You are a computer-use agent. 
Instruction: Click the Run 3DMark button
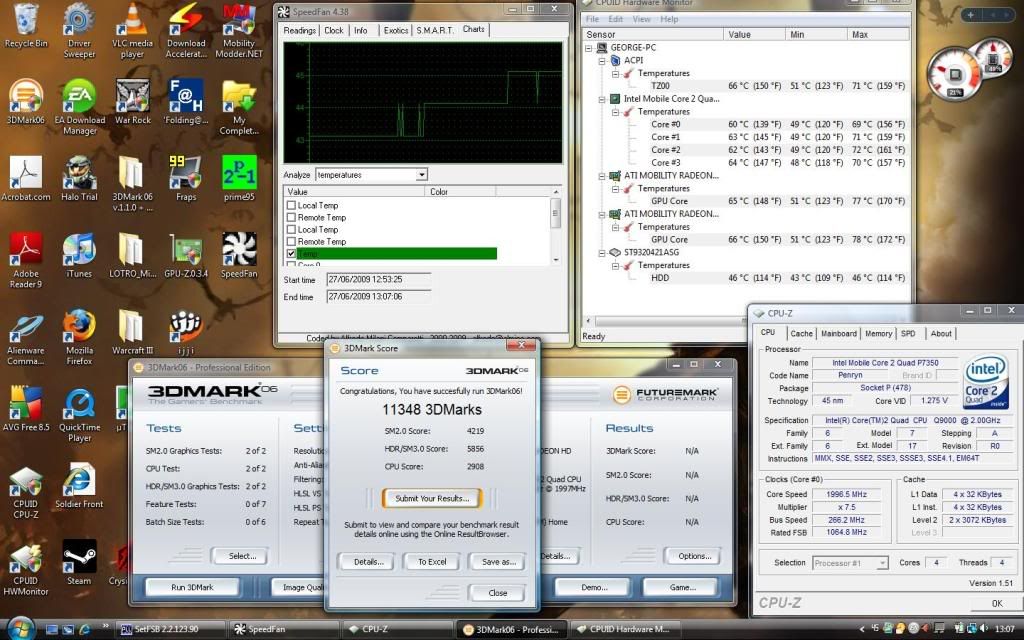[192, 587]
